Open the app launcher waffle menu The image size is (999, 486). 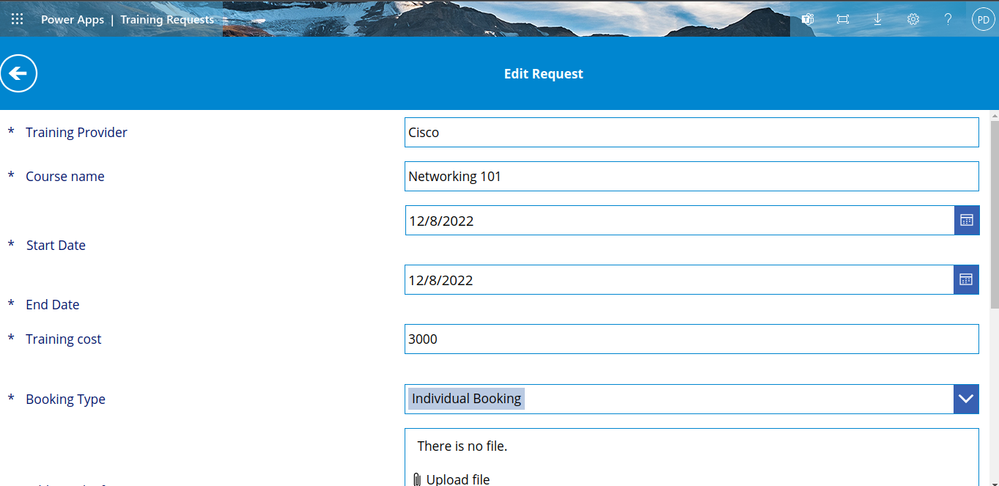pyautogui.click(x=17, y=19)
